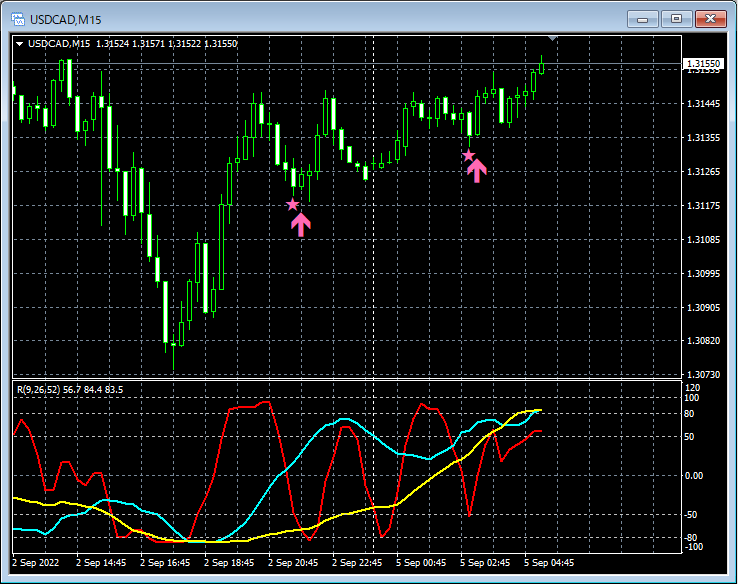Click the 2 Sep 20:45 time label

point(293,563)
